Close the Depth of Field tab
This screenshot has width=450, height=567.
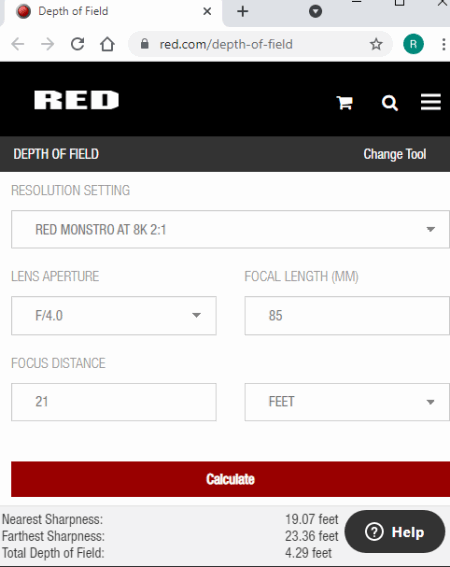tap(207, 12)
